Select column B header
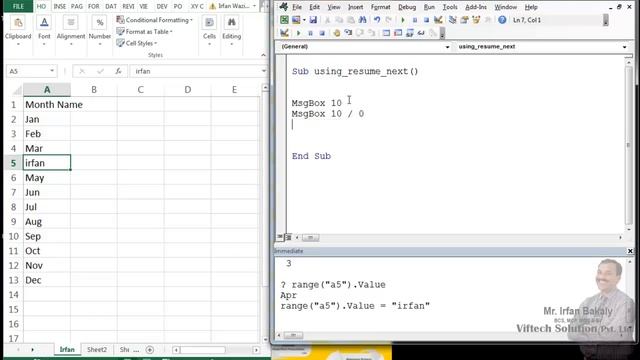640x360 pixels. tap(94, 89)
